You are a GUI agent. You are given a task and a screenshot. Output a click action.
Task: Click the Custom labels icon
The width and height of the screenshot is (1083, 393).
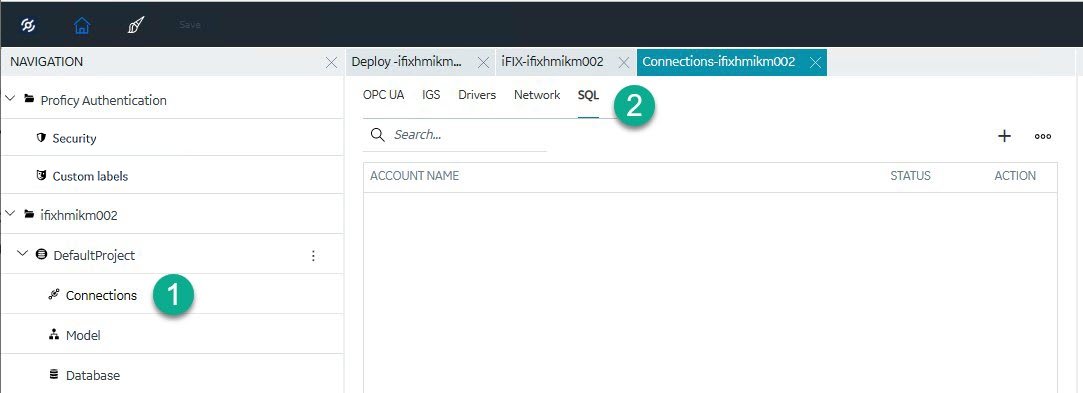pyautogui.click(x=41, y=176)
